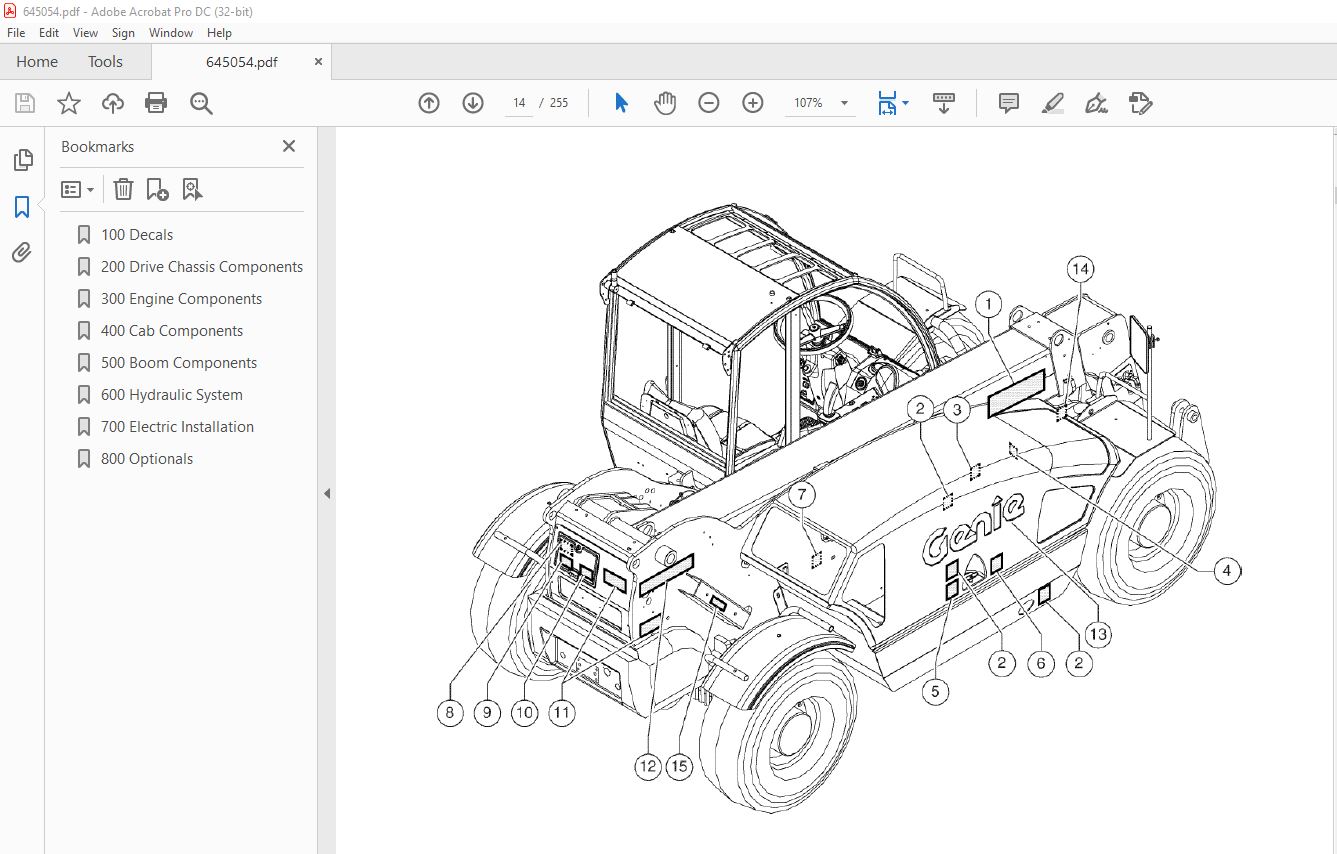Show the Page Thumbnails panel
The width and height of the screenshot is (1337, 854).
22,159
